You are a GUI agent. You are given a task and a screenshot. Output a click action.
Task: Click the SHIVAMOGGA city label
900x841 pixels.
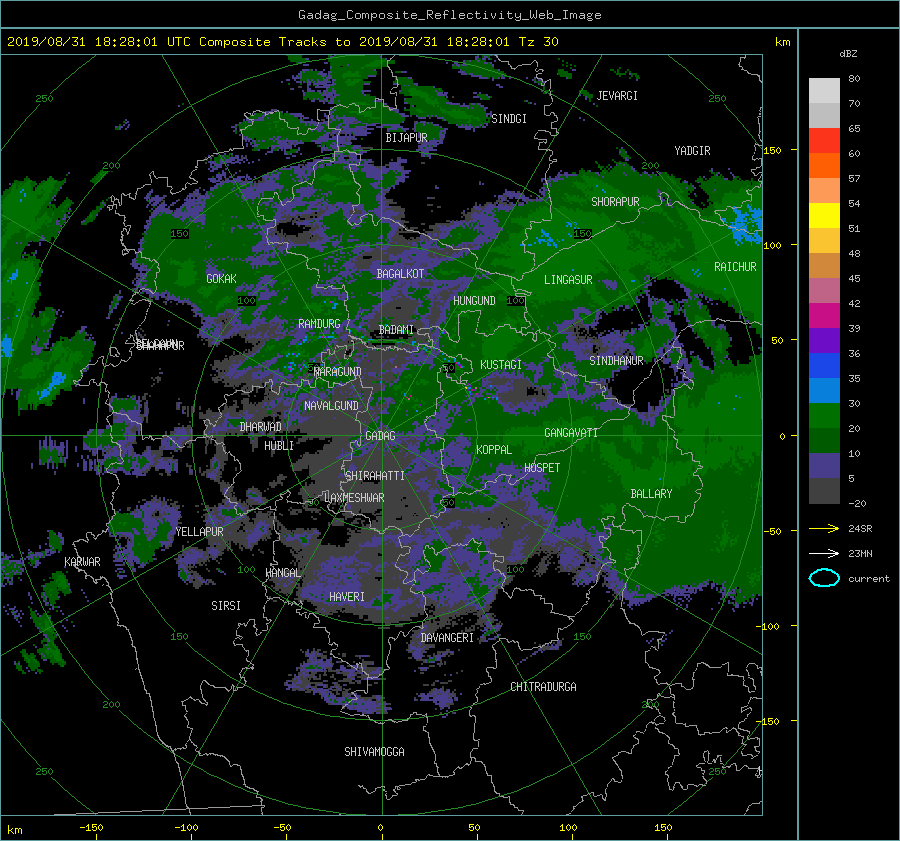click(x=374, y=752)
